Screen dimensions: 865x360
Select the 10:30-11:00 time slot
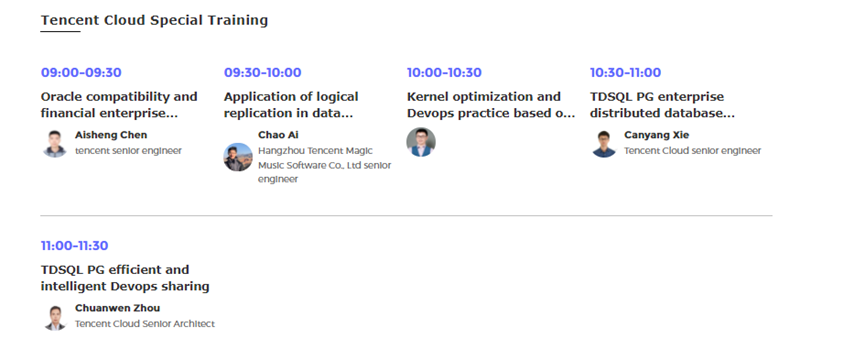point(625,72)
